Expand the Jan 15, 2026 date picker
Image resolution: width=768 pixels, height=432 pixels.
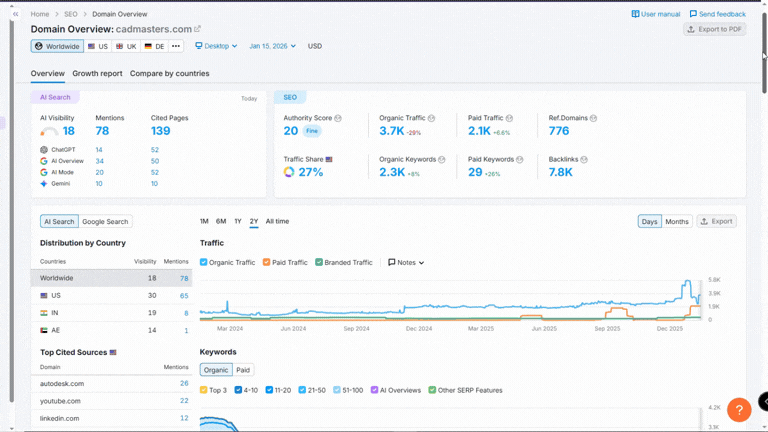[272, 46]
